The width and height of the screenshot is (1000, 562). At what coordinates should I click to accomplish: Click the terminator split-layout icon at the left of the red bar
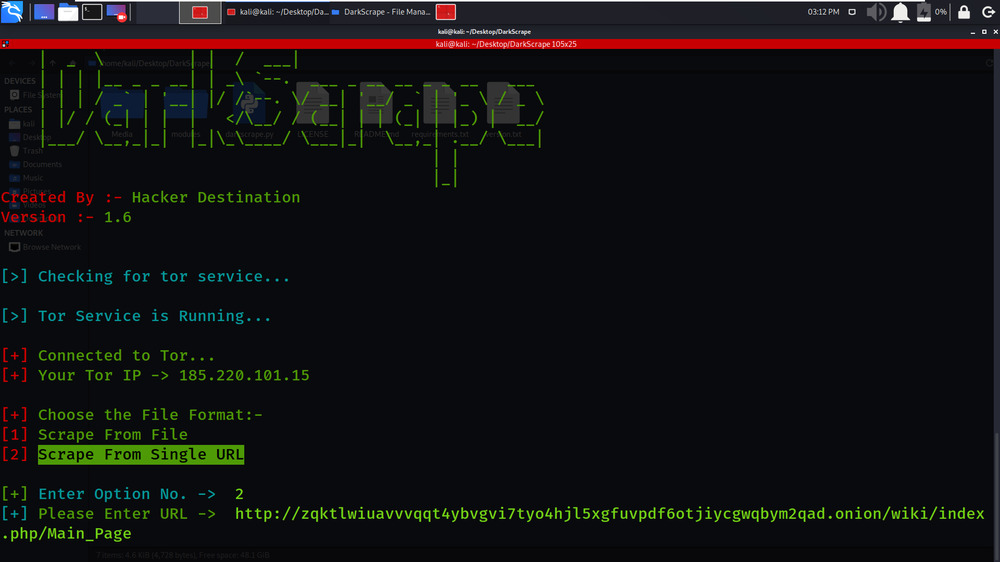tap(5, 44)
